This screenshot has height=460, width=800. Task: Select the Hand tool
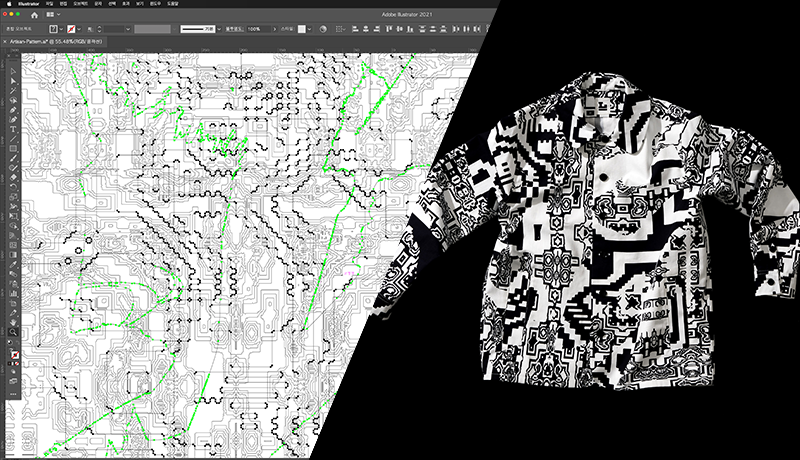13,322
